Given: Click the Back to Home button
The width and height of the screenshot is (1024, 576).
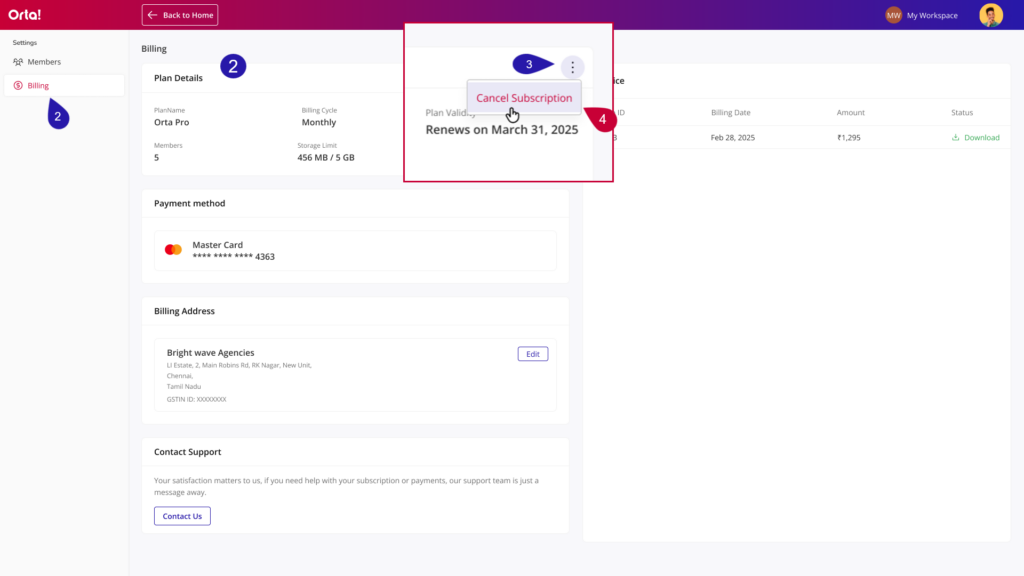Looking at the screenshot, I should (180, 15).
